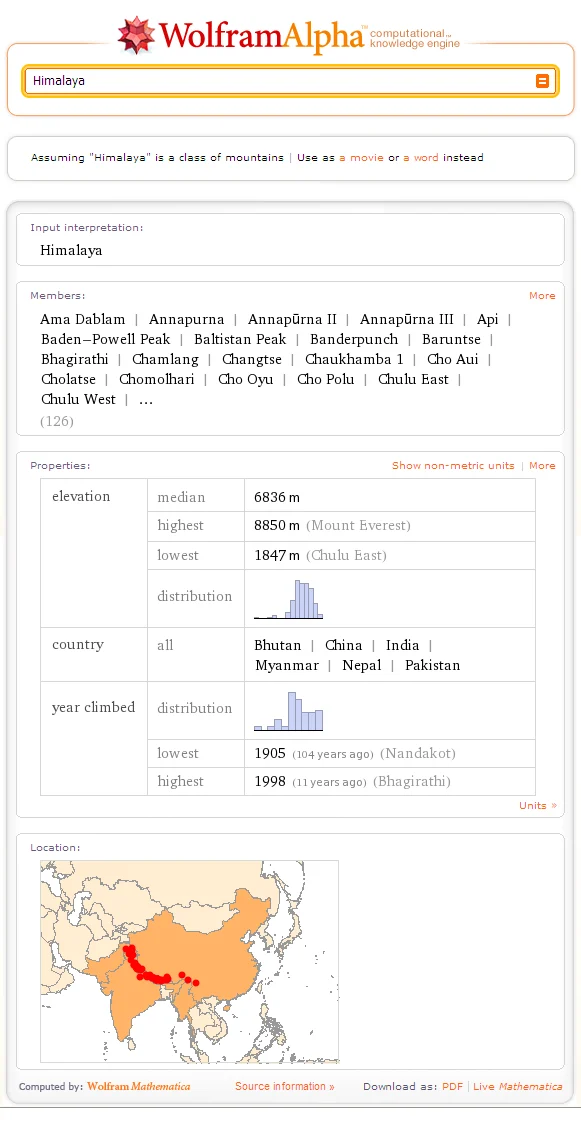Viewport: 581px width, 1128px height.
Task: Click the member count (126)
Action: [x=57, y=422]
